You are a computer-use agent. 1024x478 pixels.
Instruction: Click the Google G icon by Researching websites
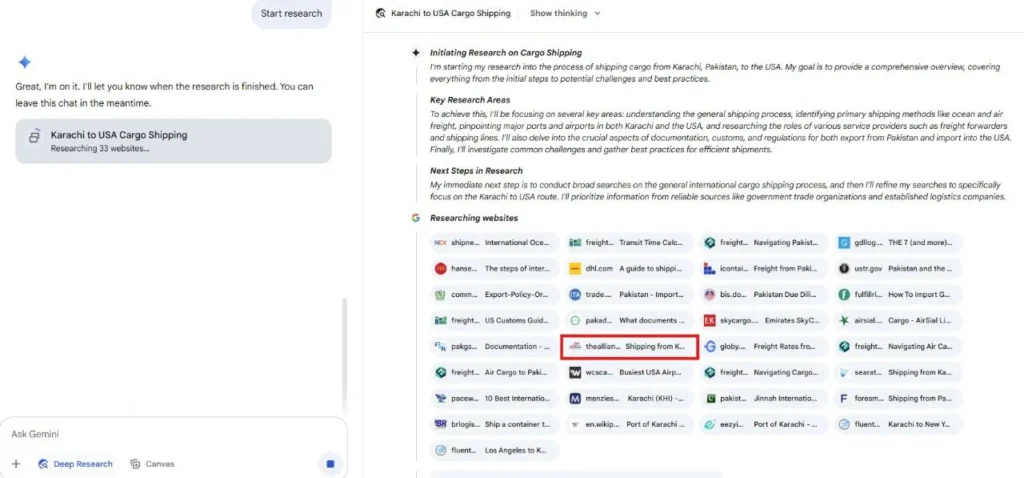click(x=415, y=217)
